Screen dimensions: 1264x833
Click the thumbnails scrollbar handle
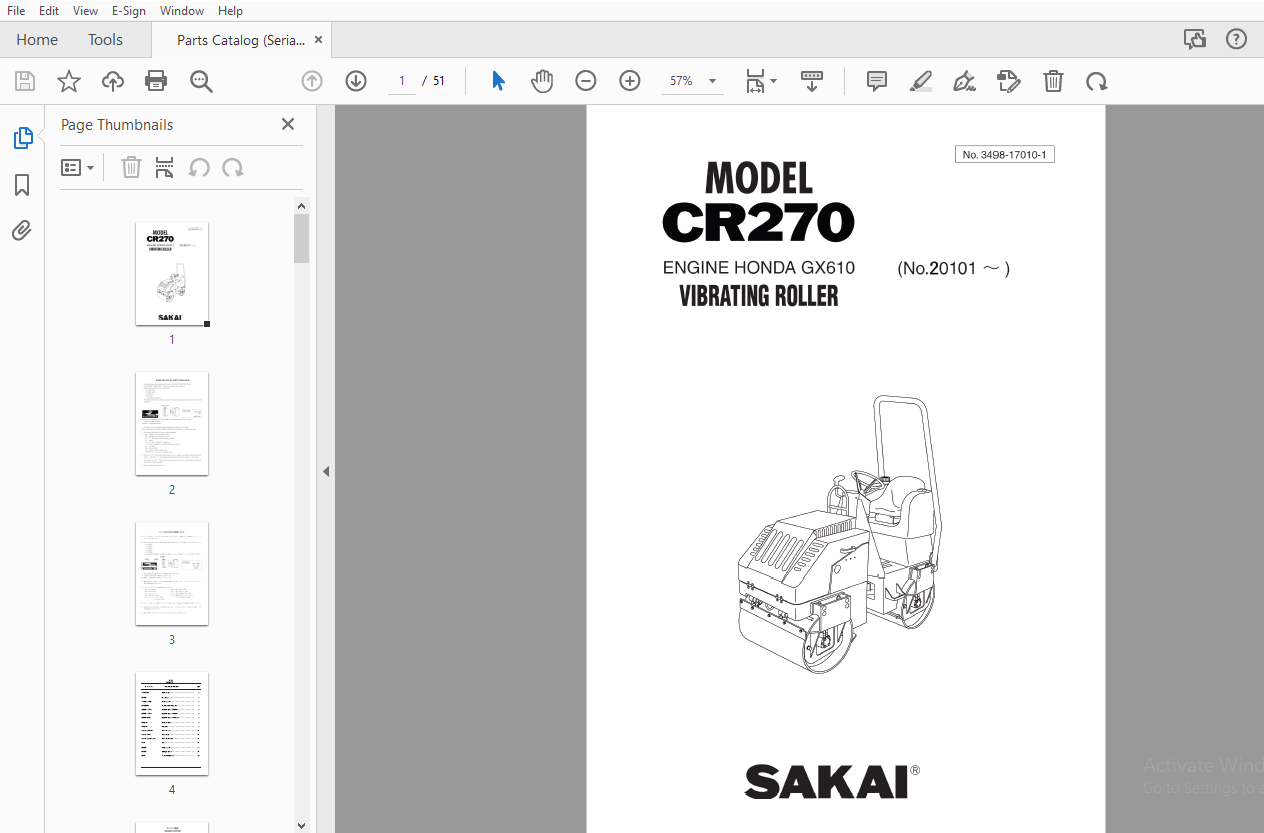point(301,238)
